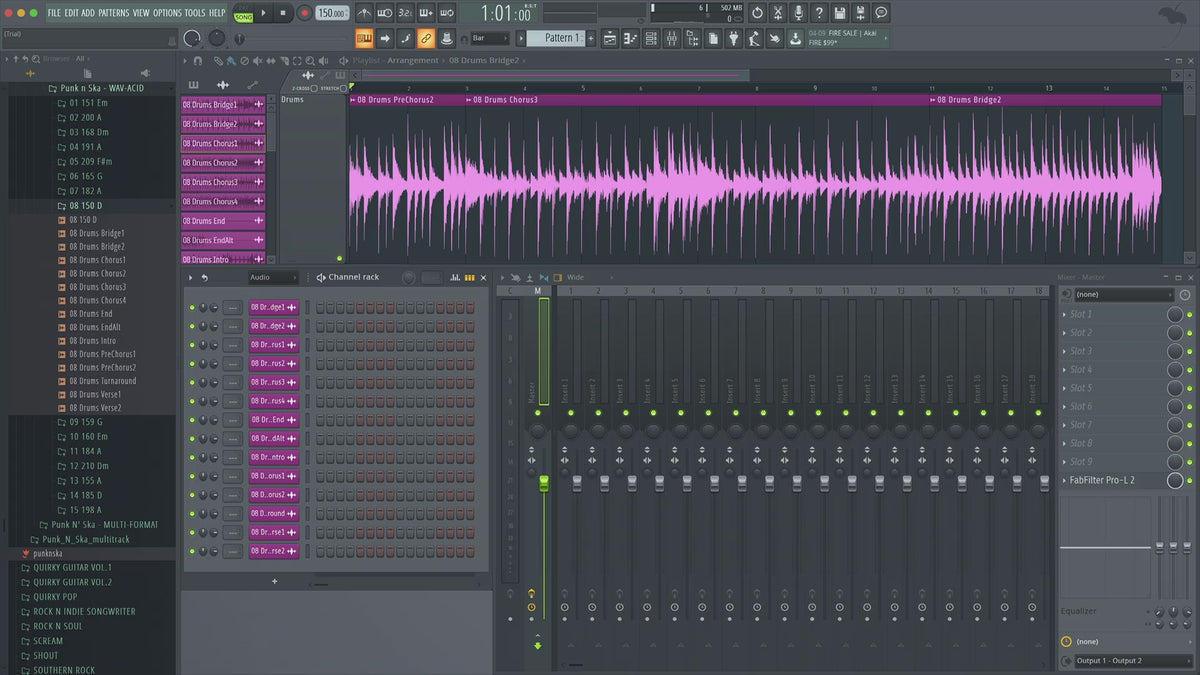Screen dimensions: 1200x675
Task: Open the PATTERNS menu
Action: pyautogui.click(x=113, y=13)
